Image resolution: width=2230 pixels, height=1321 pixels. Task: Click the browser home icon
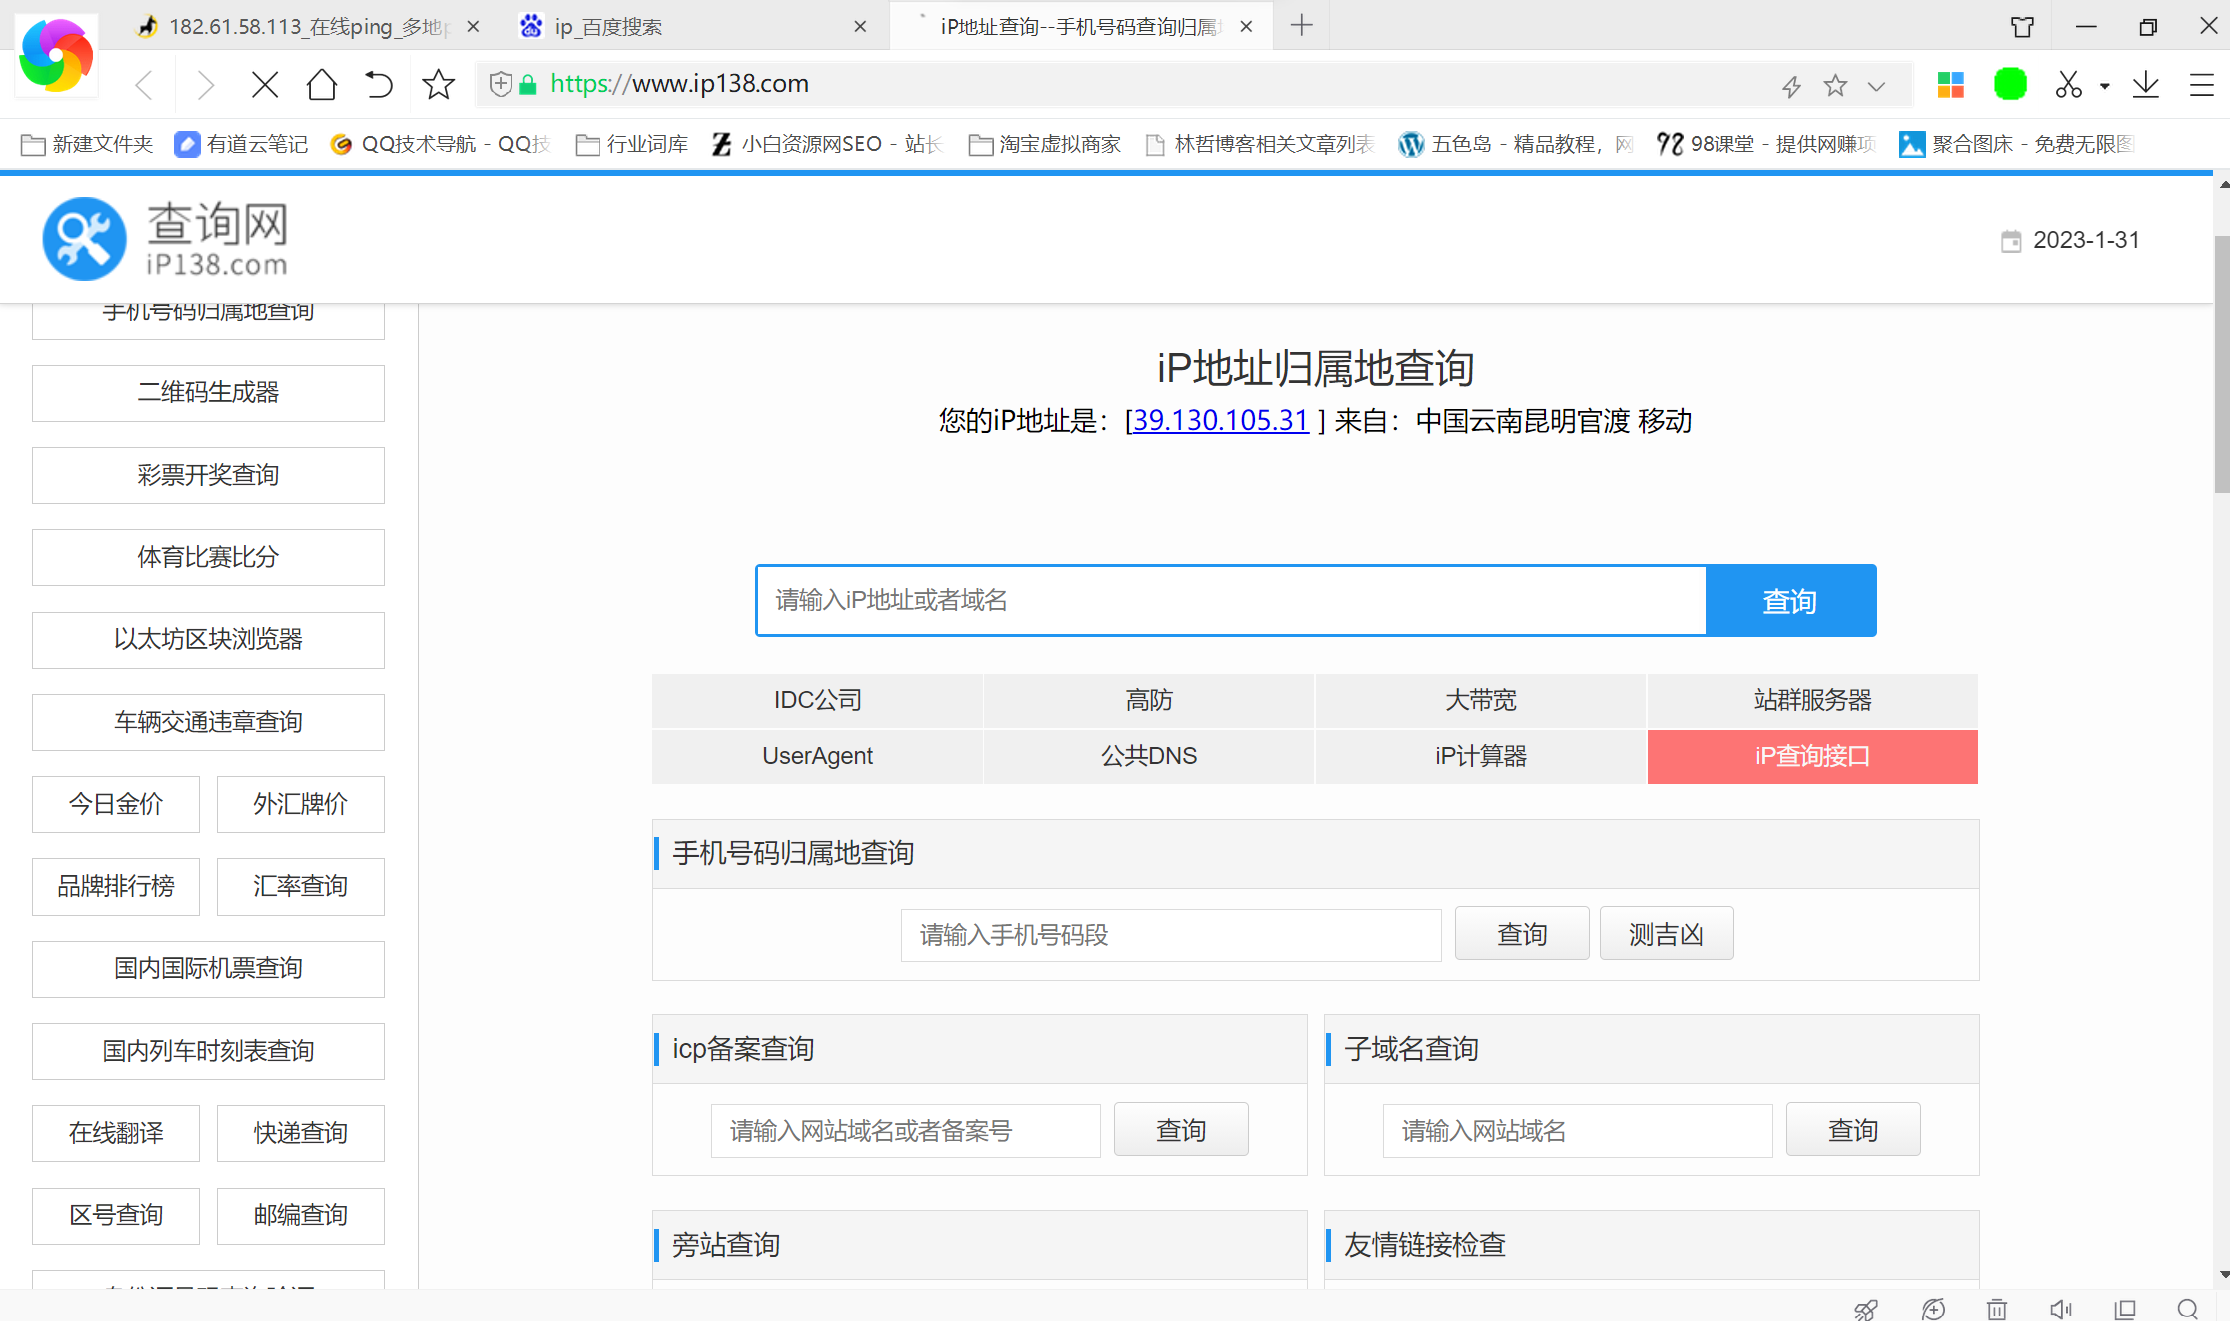322,85
